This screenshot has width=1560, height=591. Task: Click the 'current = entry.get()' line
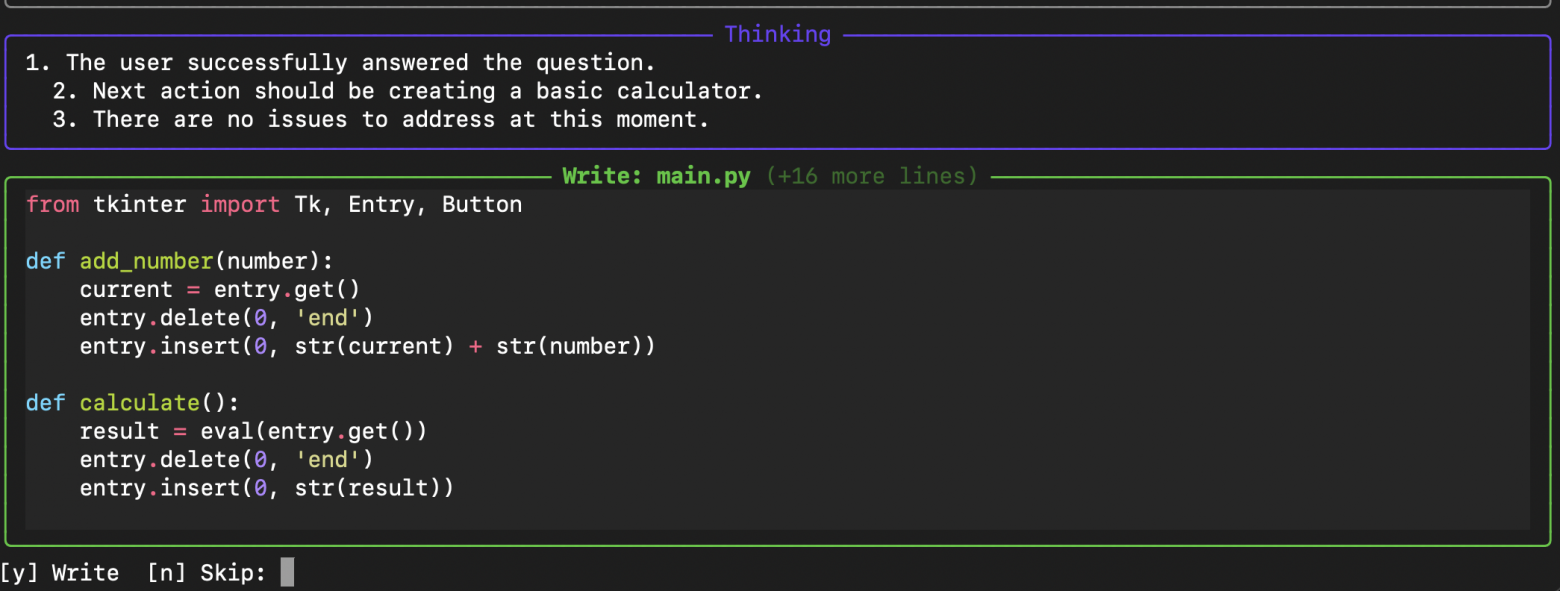click(219, 289)
